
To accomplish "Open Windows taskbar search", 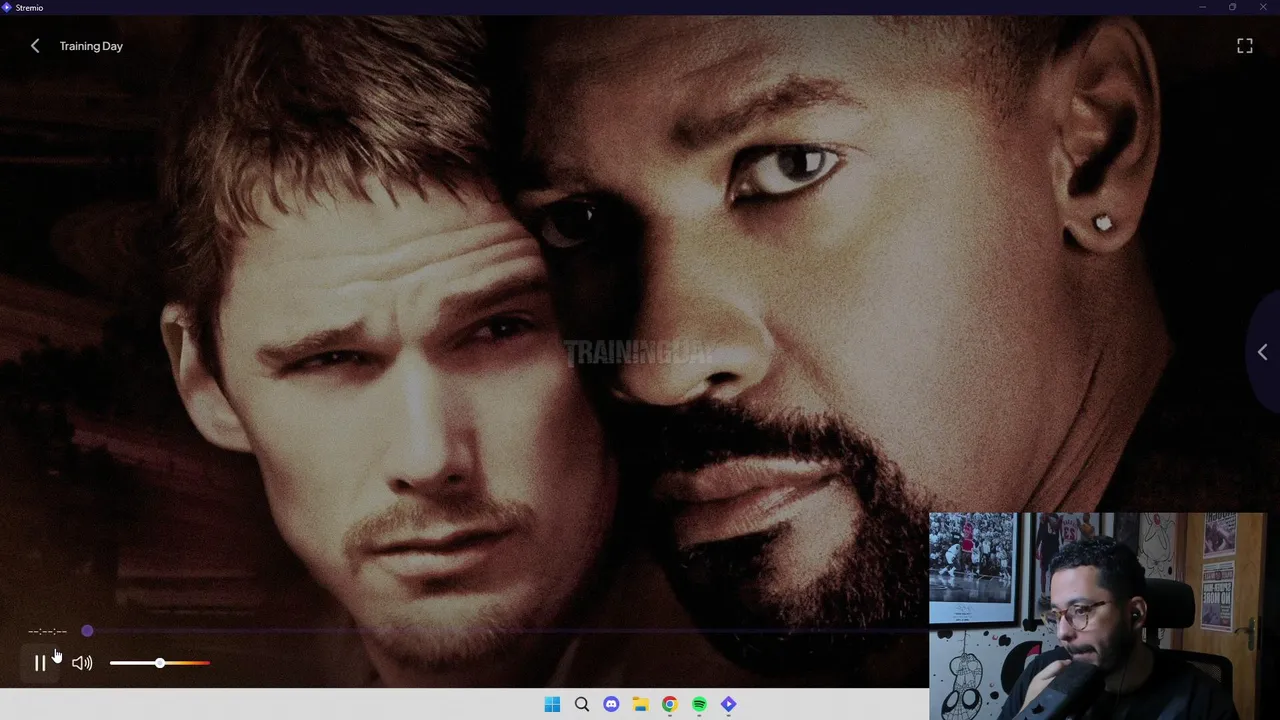I will tap(582, 704).
